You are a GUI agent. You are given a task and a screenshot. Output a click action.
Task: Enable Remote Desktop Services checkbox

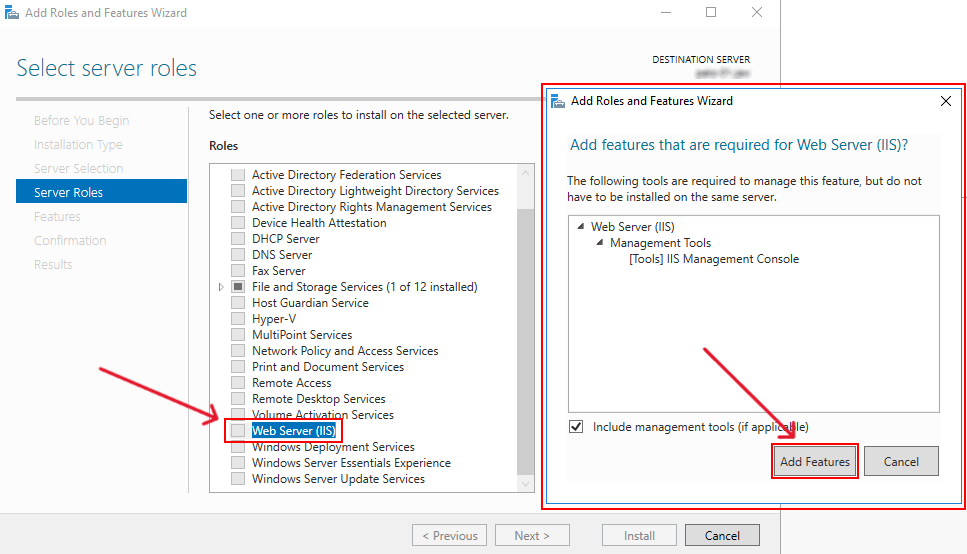coord(238,399)
